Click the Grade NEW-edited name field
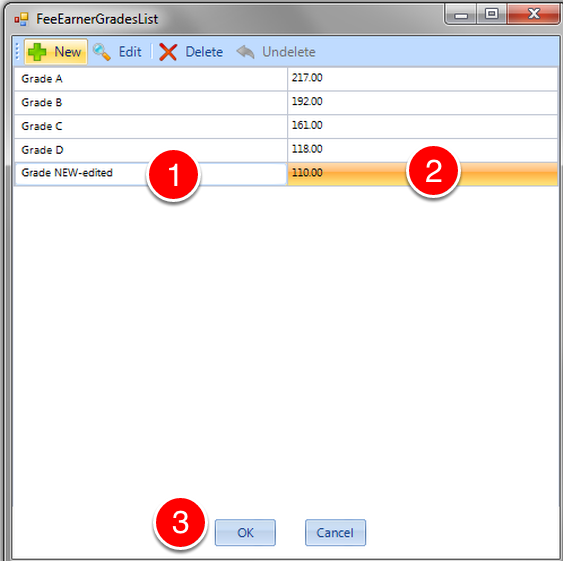The width and height of the screenshot is (563, 561). click(x=151, y=173)
